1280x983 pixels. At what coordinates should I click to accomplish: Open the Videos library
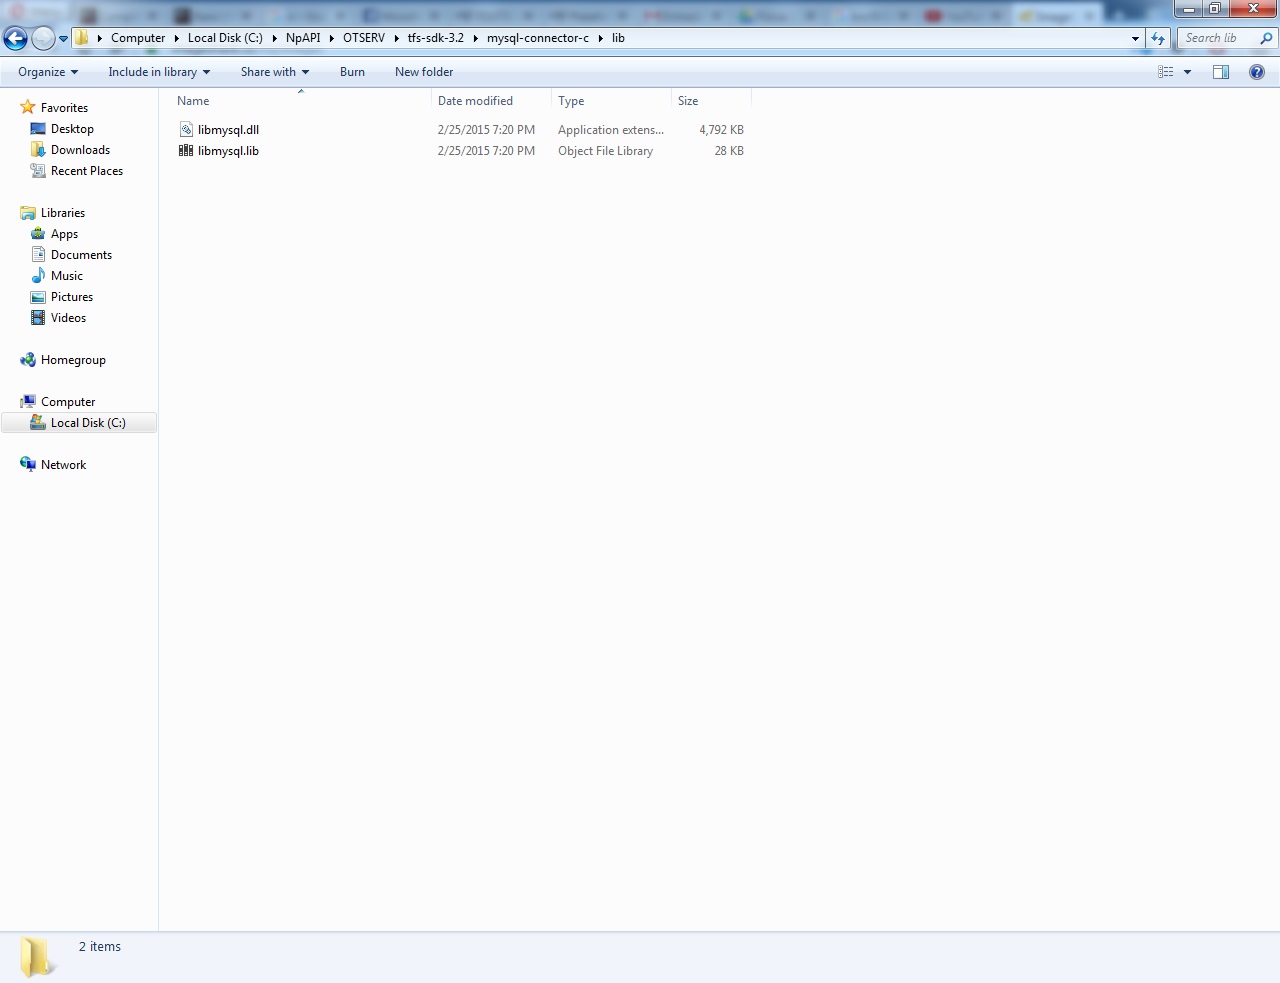click(x=68, y=318)
